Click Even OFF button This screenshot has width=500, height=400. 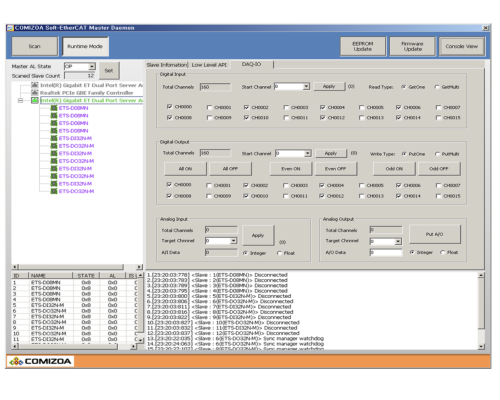click(336, 169)
